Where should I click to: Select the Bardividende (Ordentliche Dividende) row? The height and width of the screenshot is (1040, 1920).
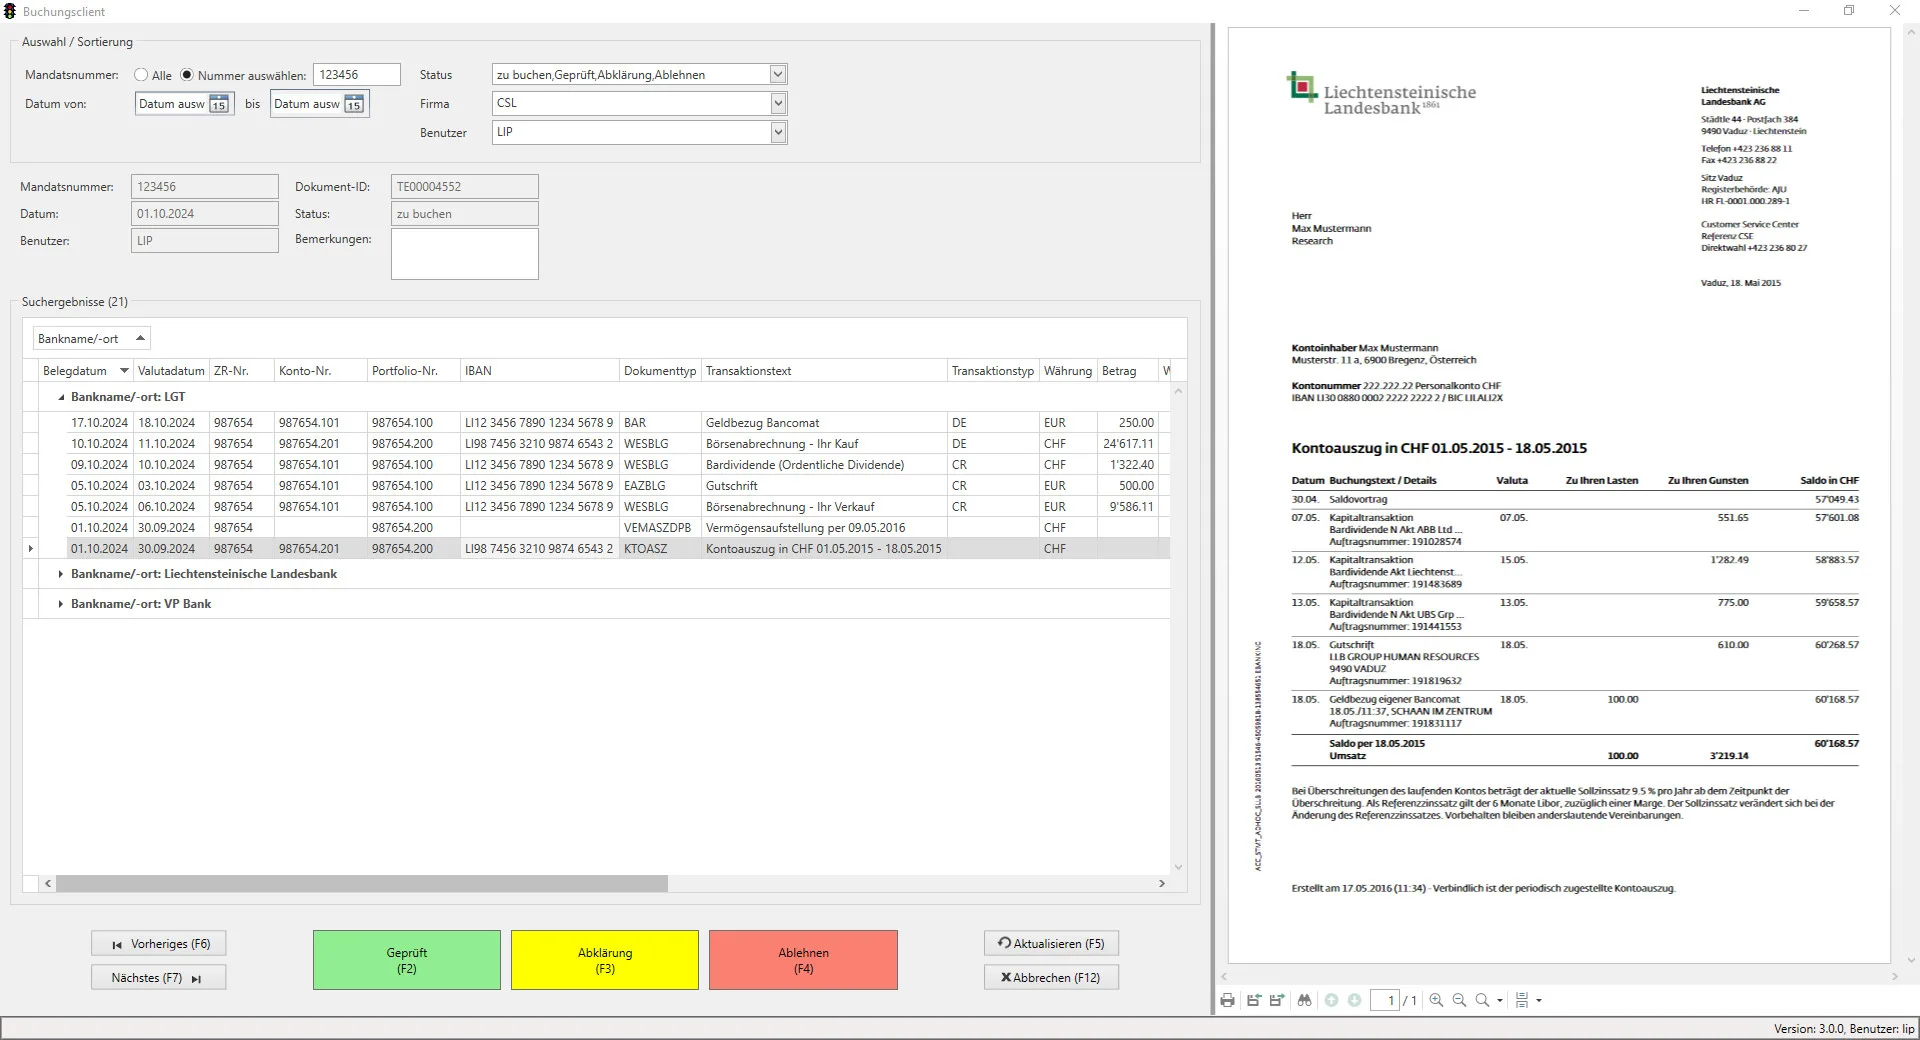(x=604, y=465)
